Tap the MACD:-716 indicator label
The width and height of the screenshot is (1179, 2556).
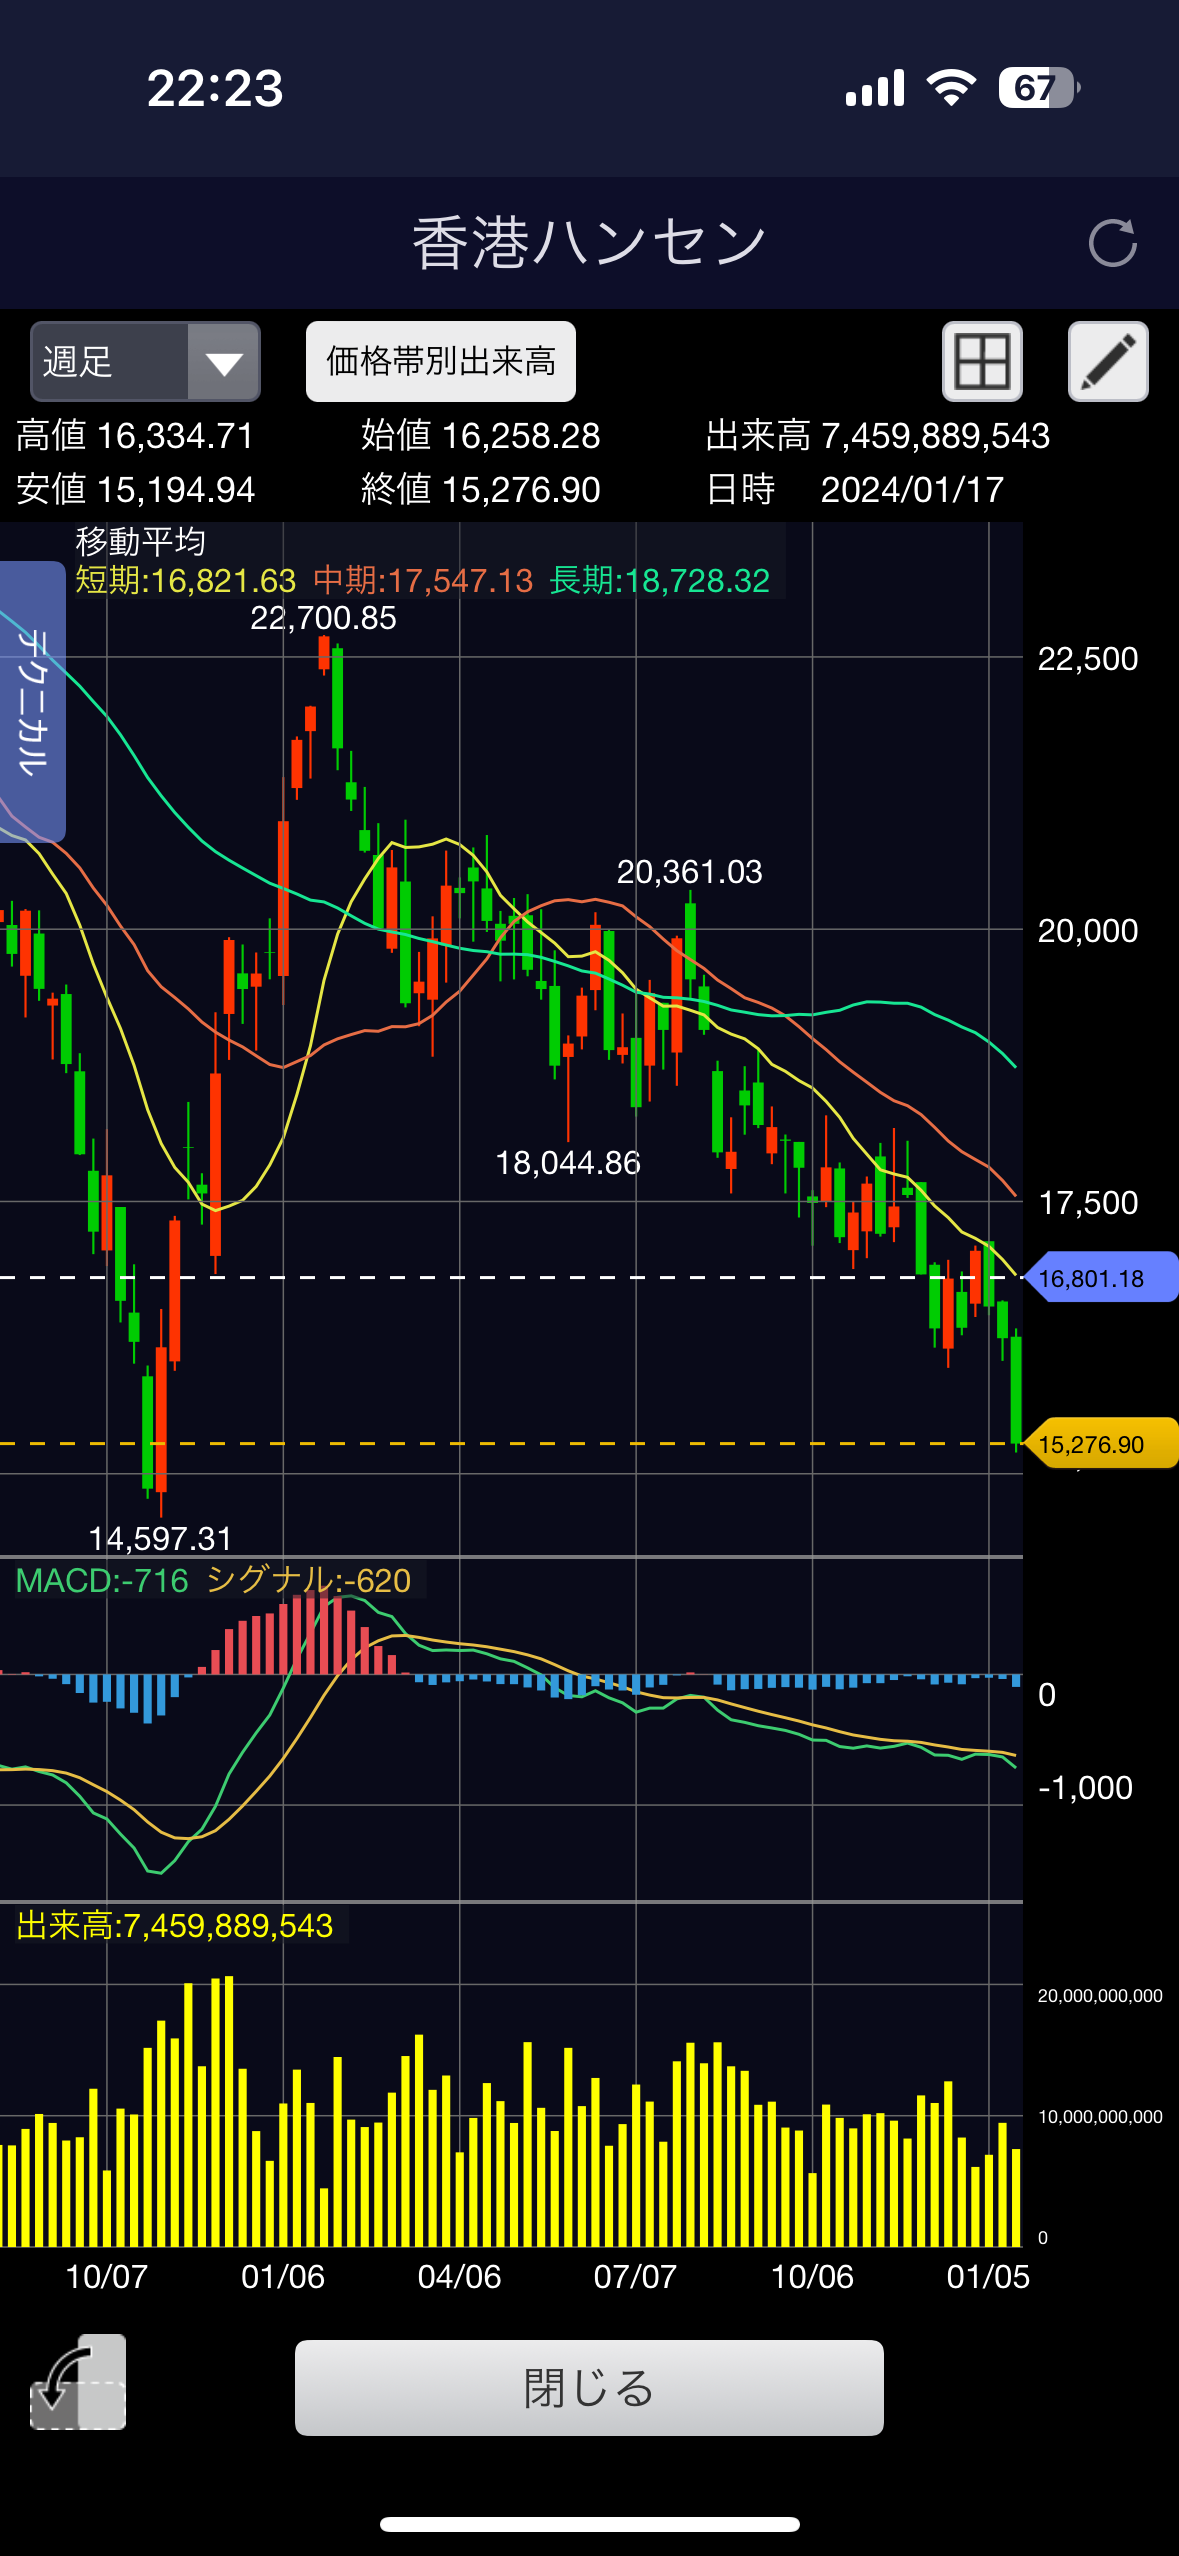(102, 1580)
